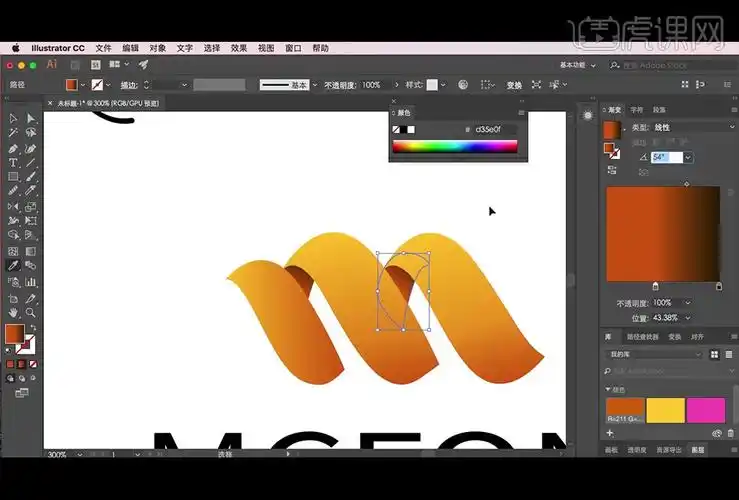Open the 基本功能 workspace switcher
The width and height of the screenshot is (739, 500).
573,64
